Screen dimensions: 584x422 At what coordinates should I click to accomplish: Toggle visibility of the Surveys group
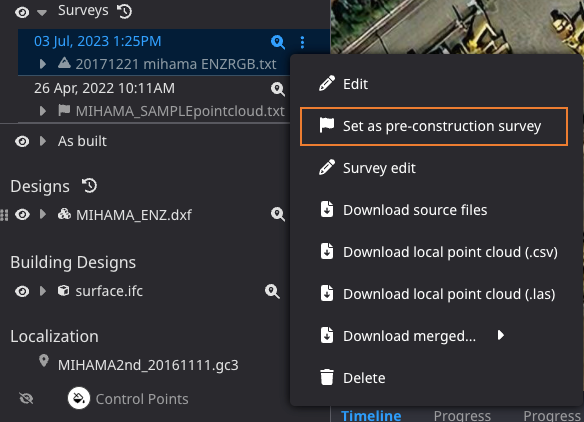point(22,12)
